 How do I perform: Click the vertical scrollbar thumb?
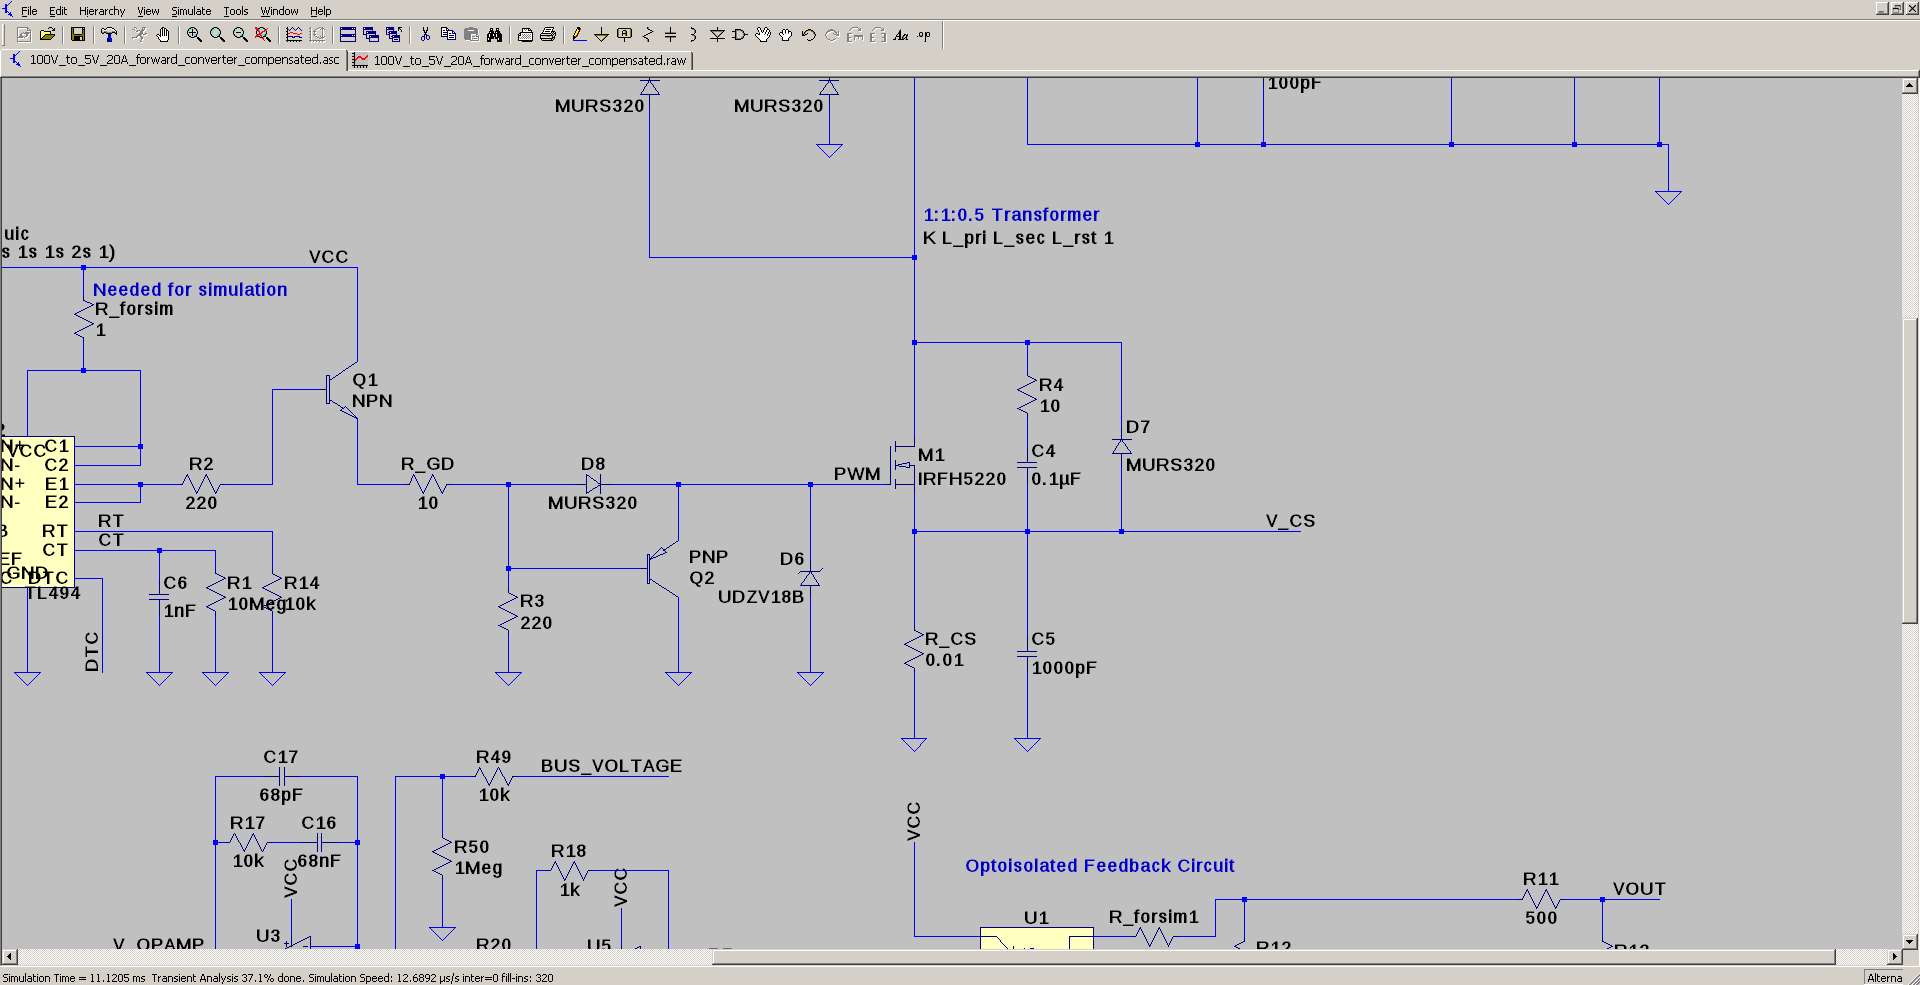pos(1910,471)
